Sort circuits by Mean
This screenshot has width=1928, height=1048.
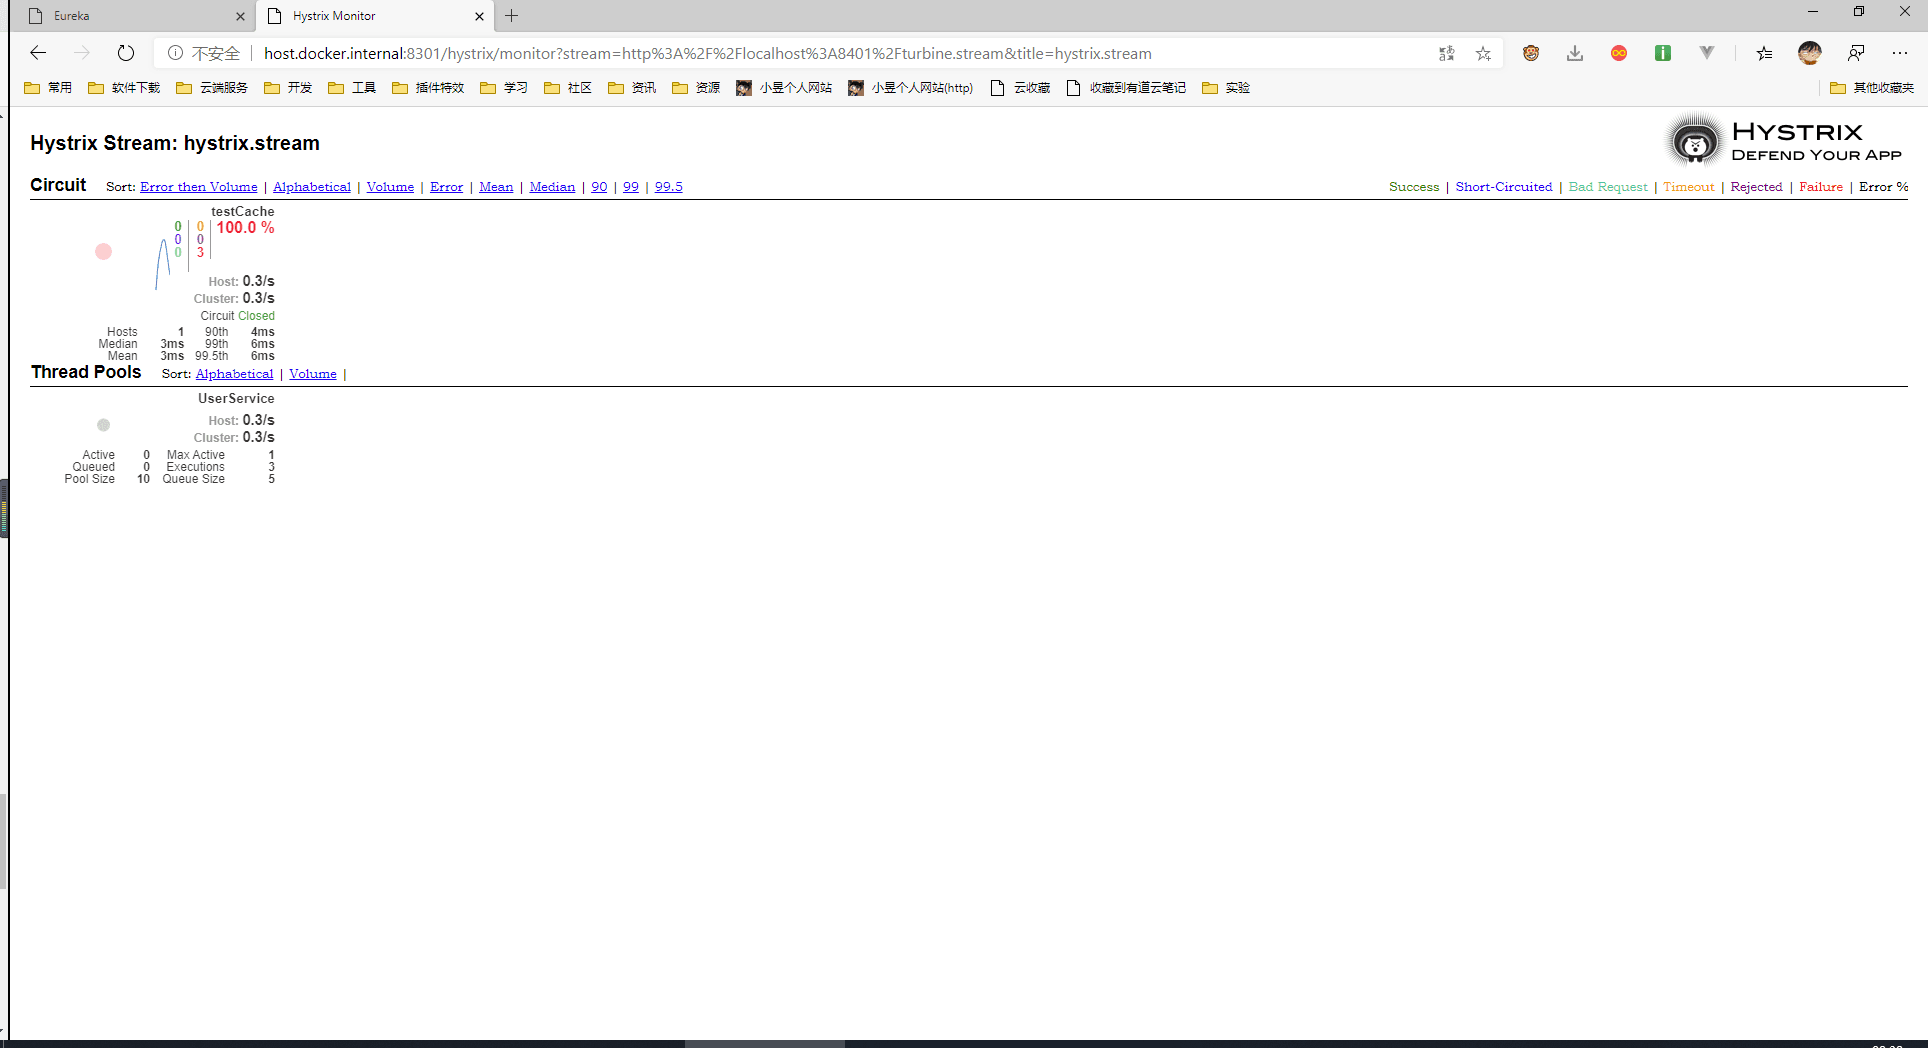pyautogui.click(x=496, y=187)
